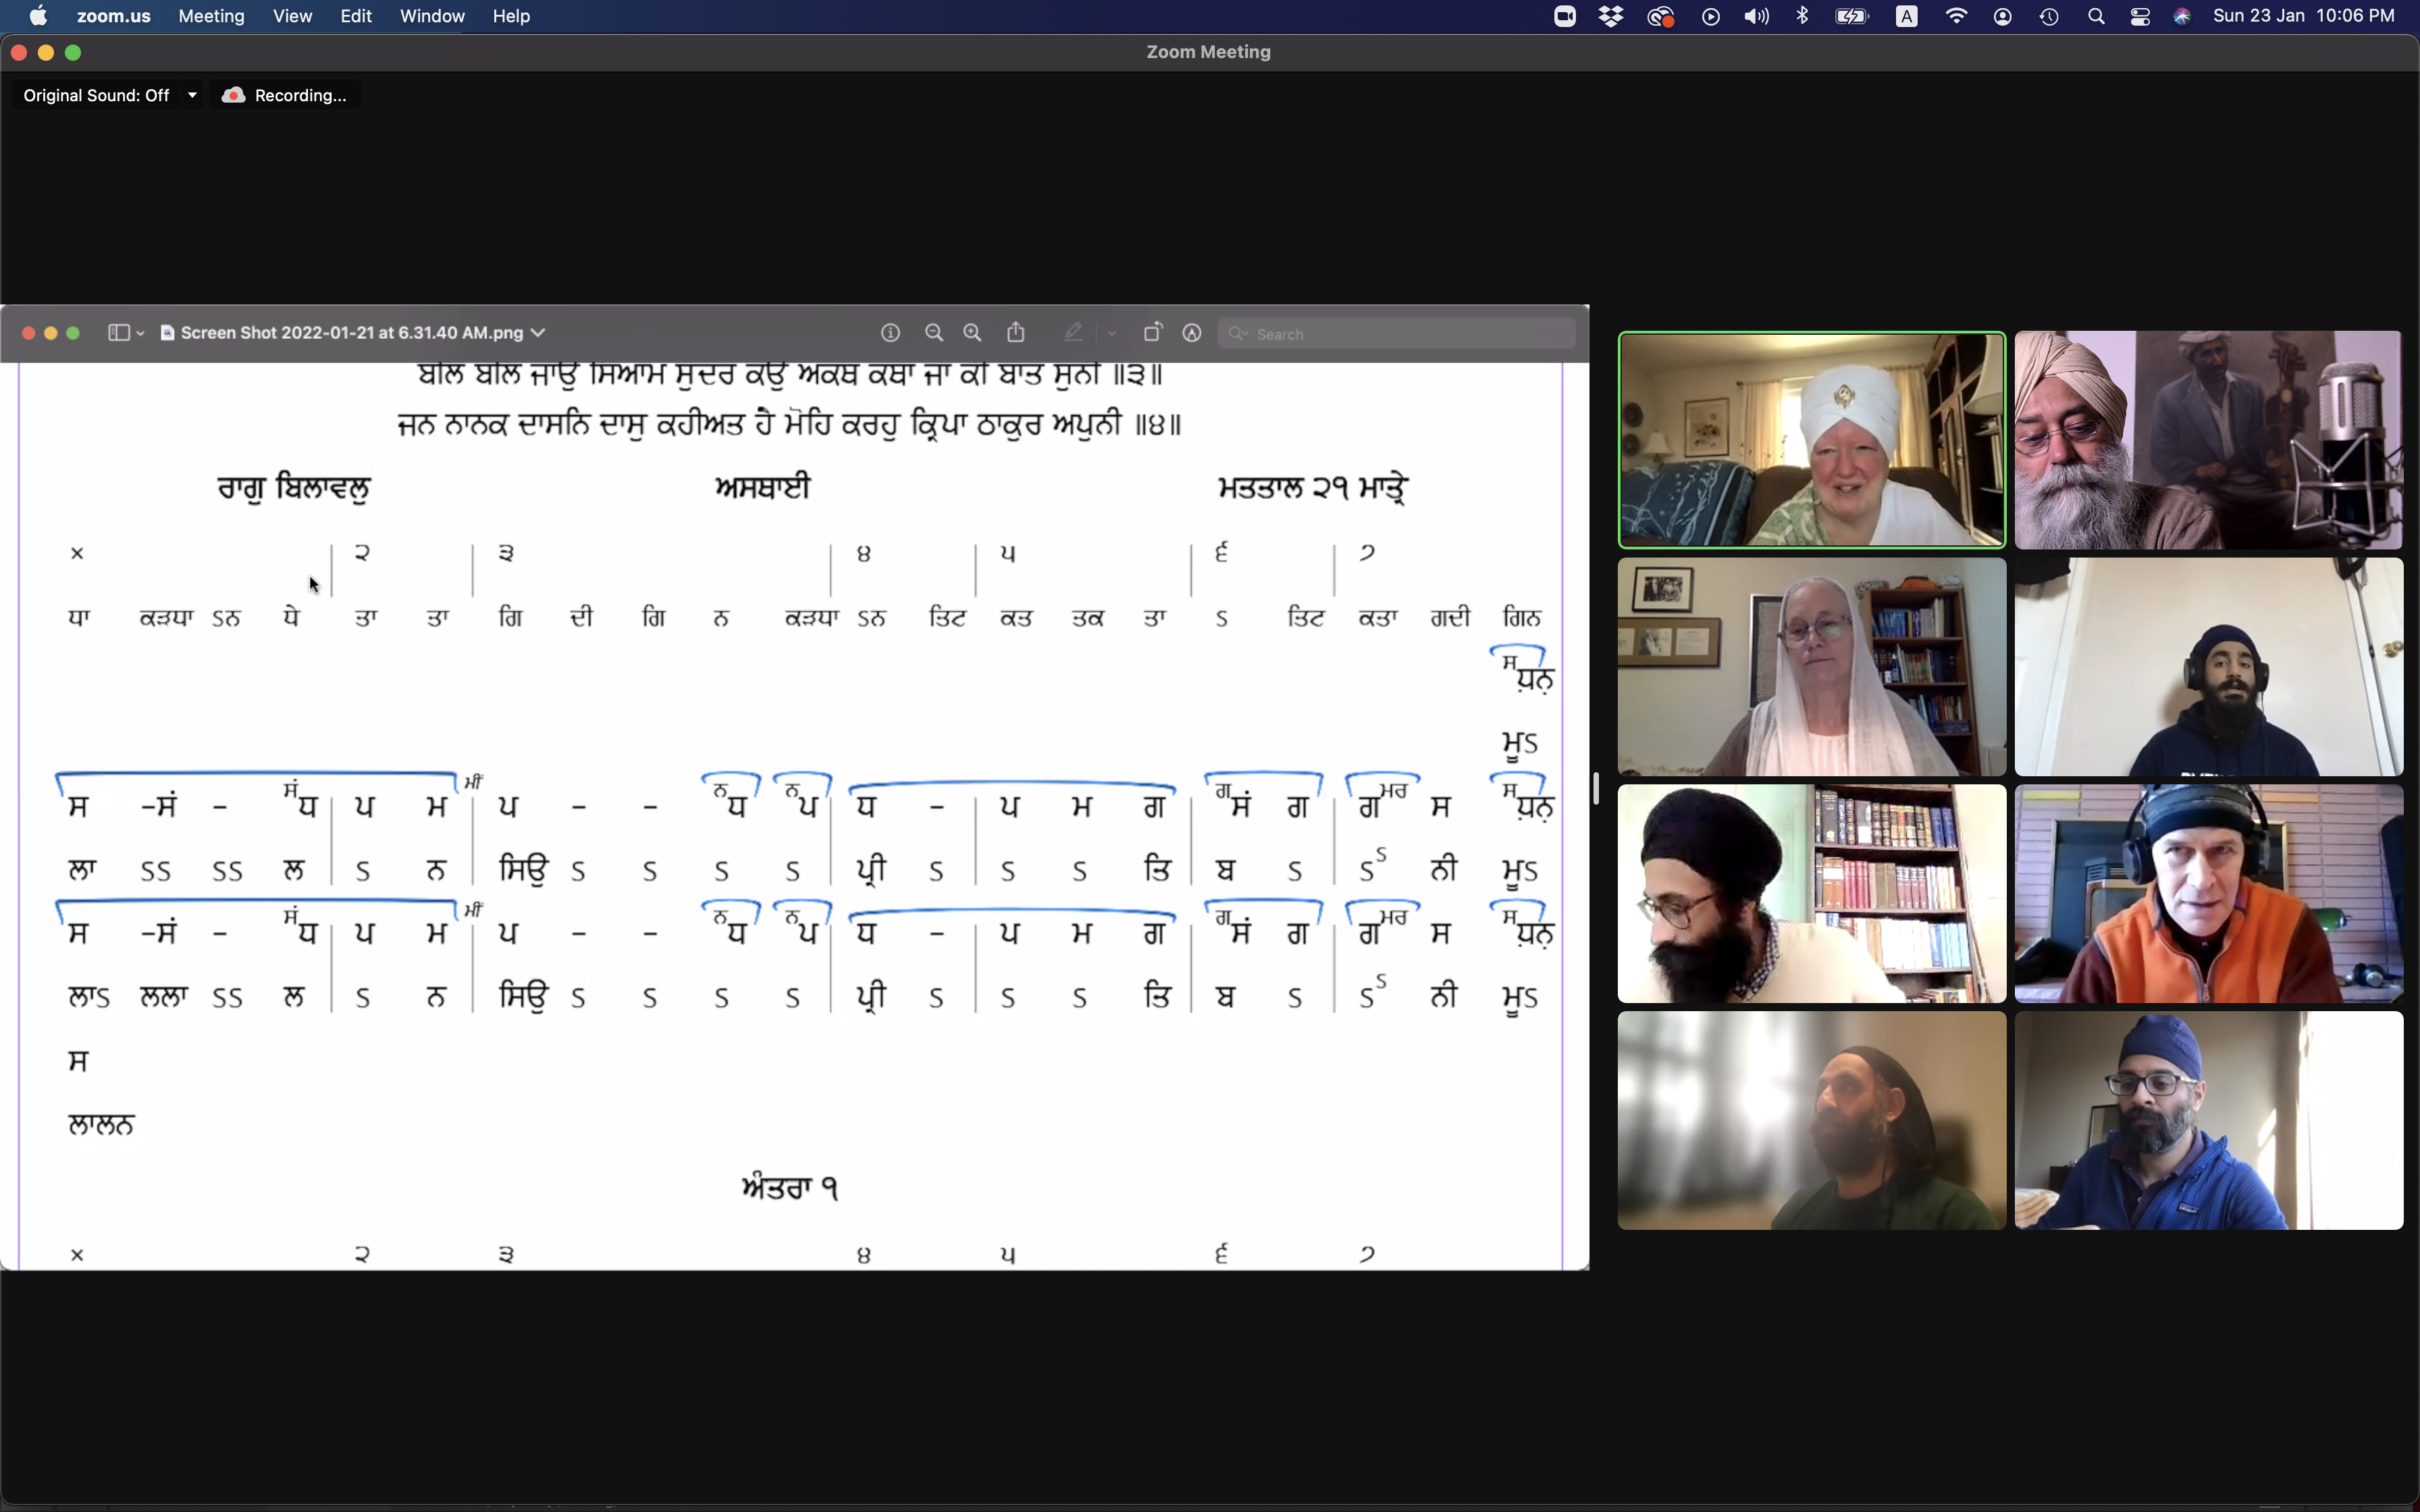2420x1512 pixels.
Task: Click the Recording indicator button
Action: (285, 95)
